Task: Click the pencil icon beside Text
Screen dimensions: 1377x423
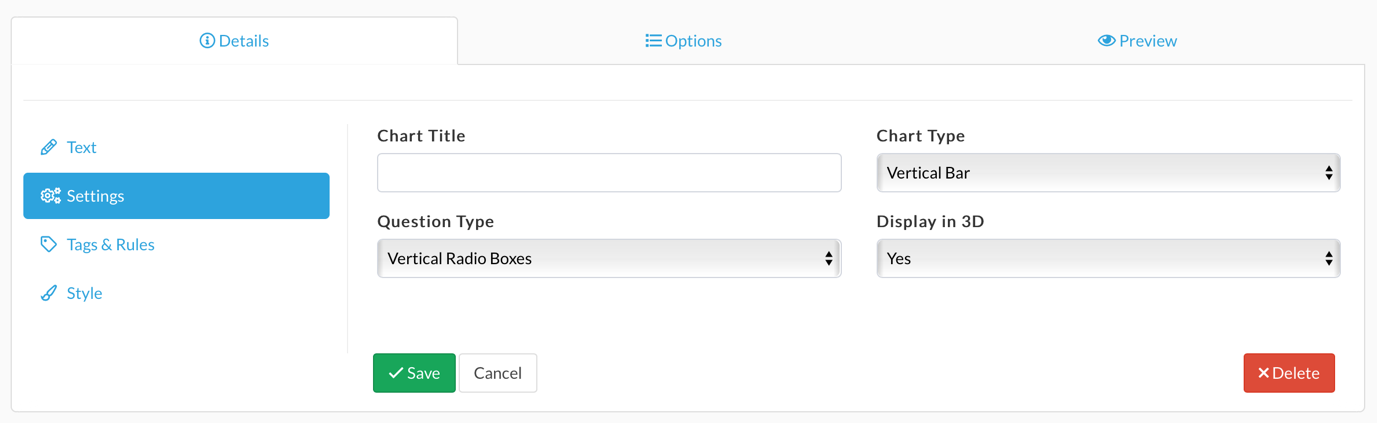Action: click(x=48, y=147)
